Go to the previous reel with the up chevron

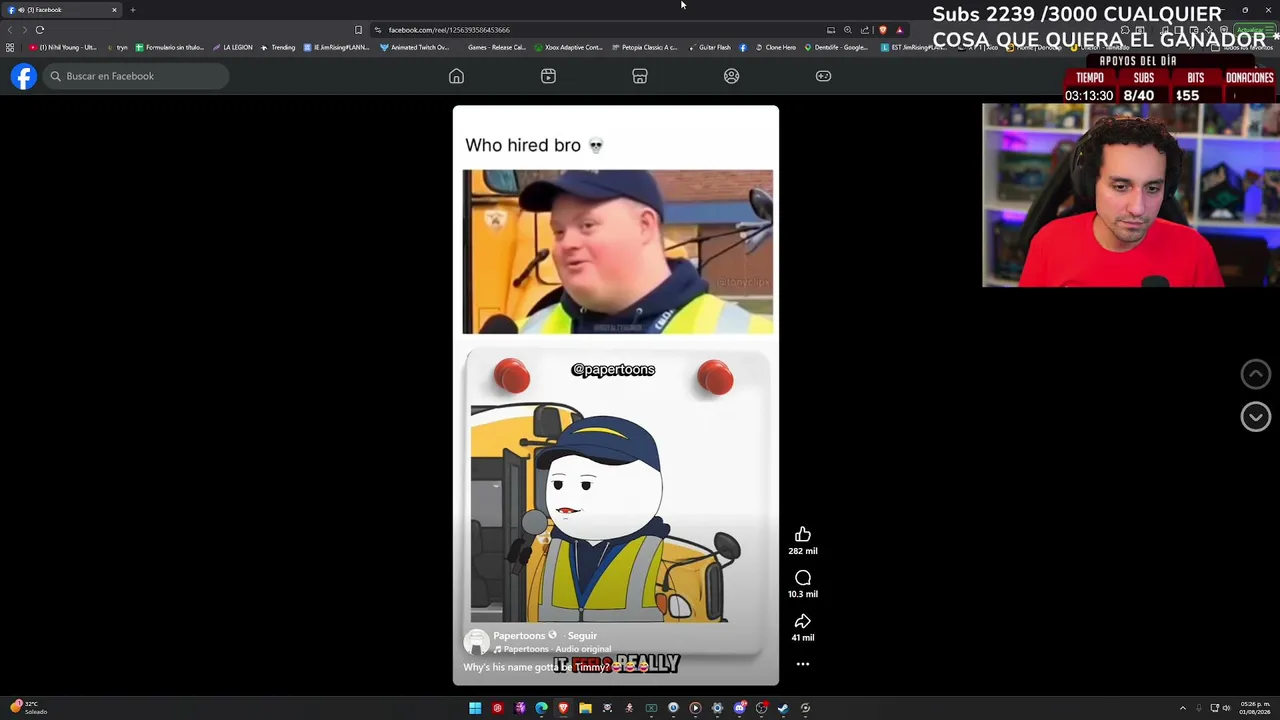1256,374
